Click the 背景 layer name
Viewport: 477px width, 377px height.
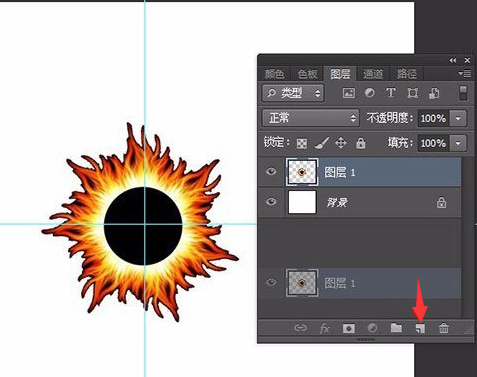click(x=337, y=202)
